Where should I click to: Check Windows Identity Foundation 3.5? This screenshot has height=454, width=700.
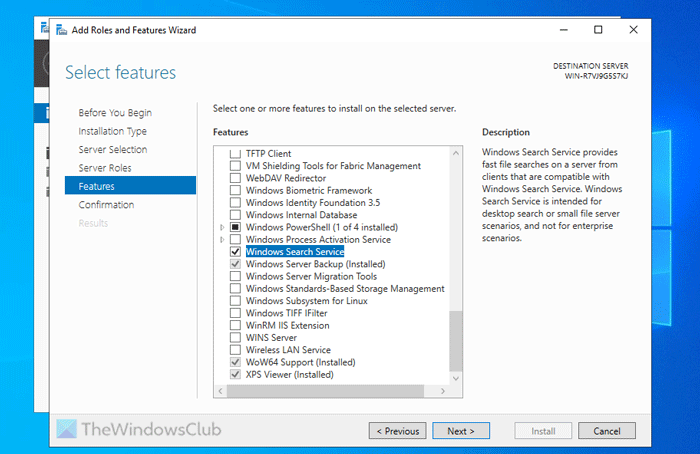tap(235, 203)
